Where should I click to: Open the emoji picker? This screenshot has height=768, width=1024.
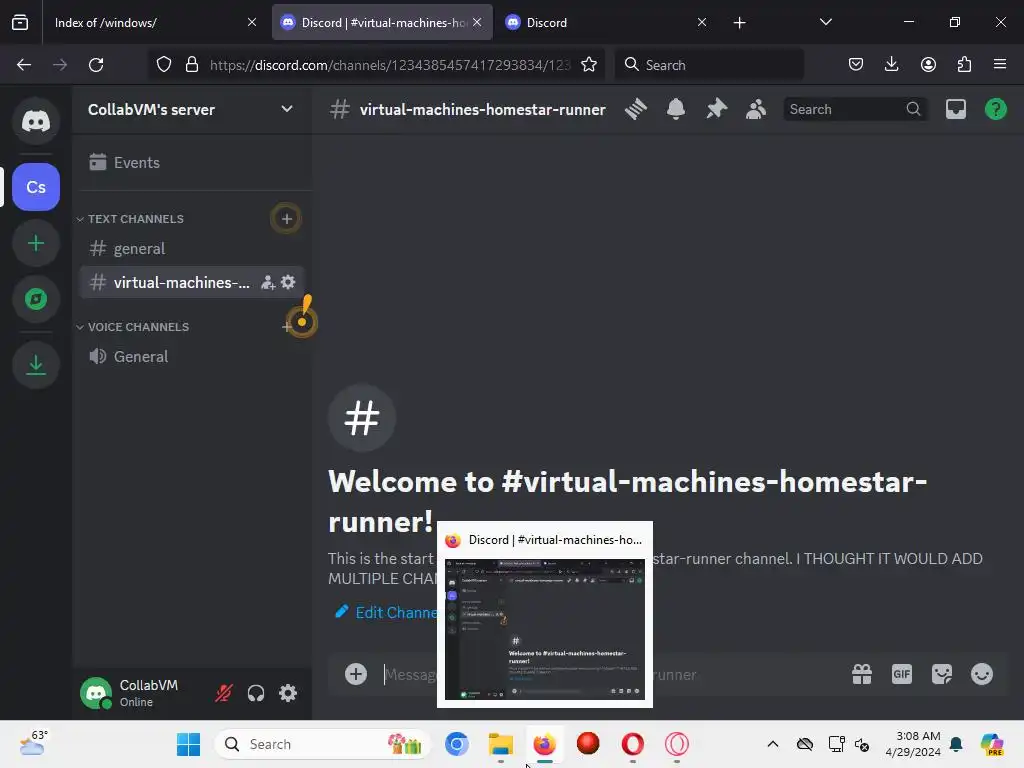[x=982, y=674]
